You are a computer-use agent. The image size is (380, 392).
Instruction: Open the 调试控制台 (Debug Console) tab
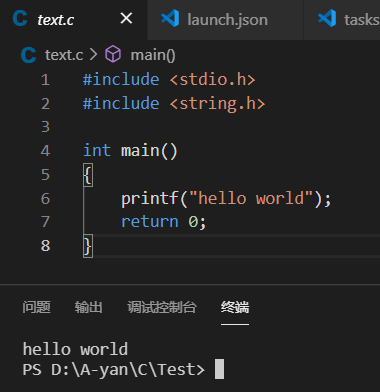point(162,307)
